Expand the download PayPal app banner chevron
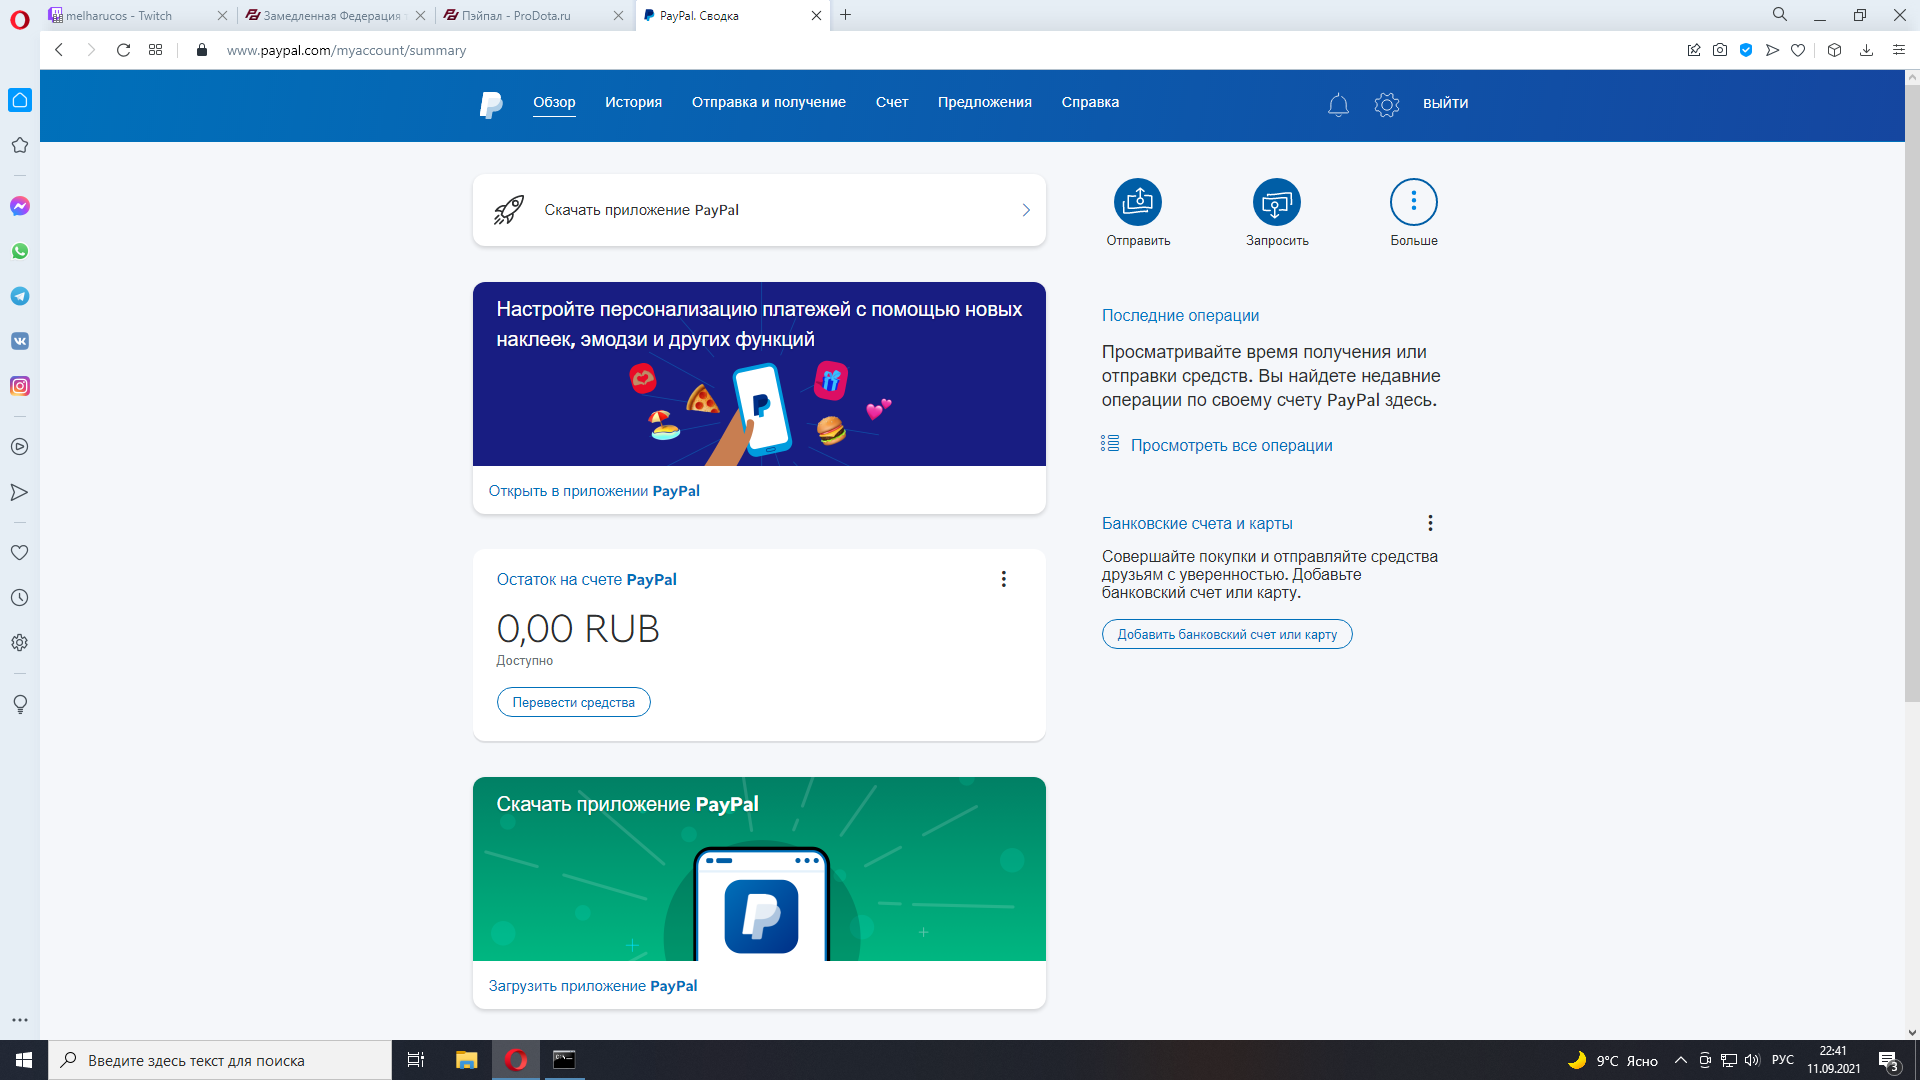 1025,210
